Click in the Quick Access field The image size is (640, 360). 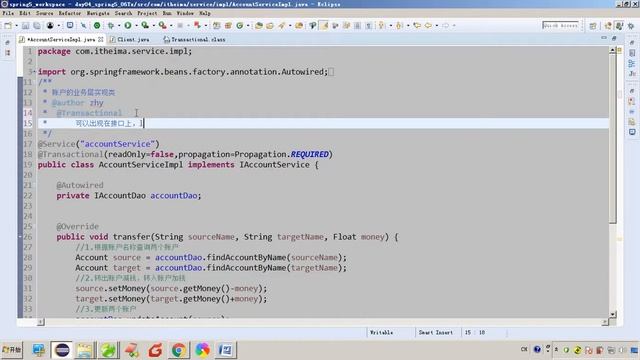tap(560, 25)
